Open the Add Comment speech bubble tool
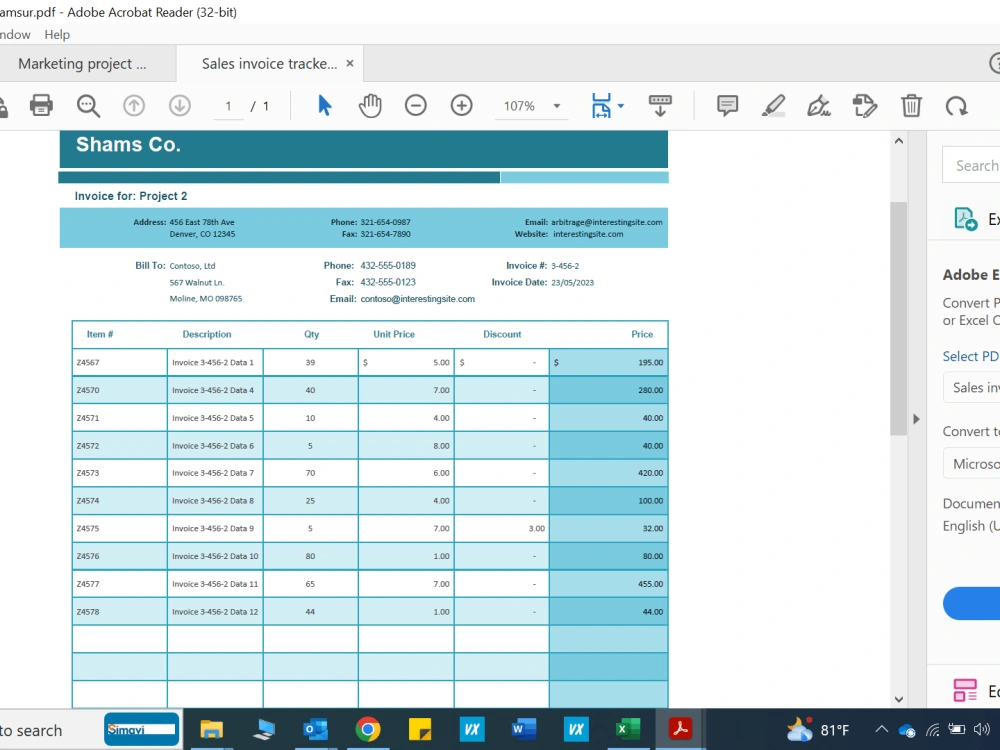Screen dimensions: 1000x750 coord(727,105)
